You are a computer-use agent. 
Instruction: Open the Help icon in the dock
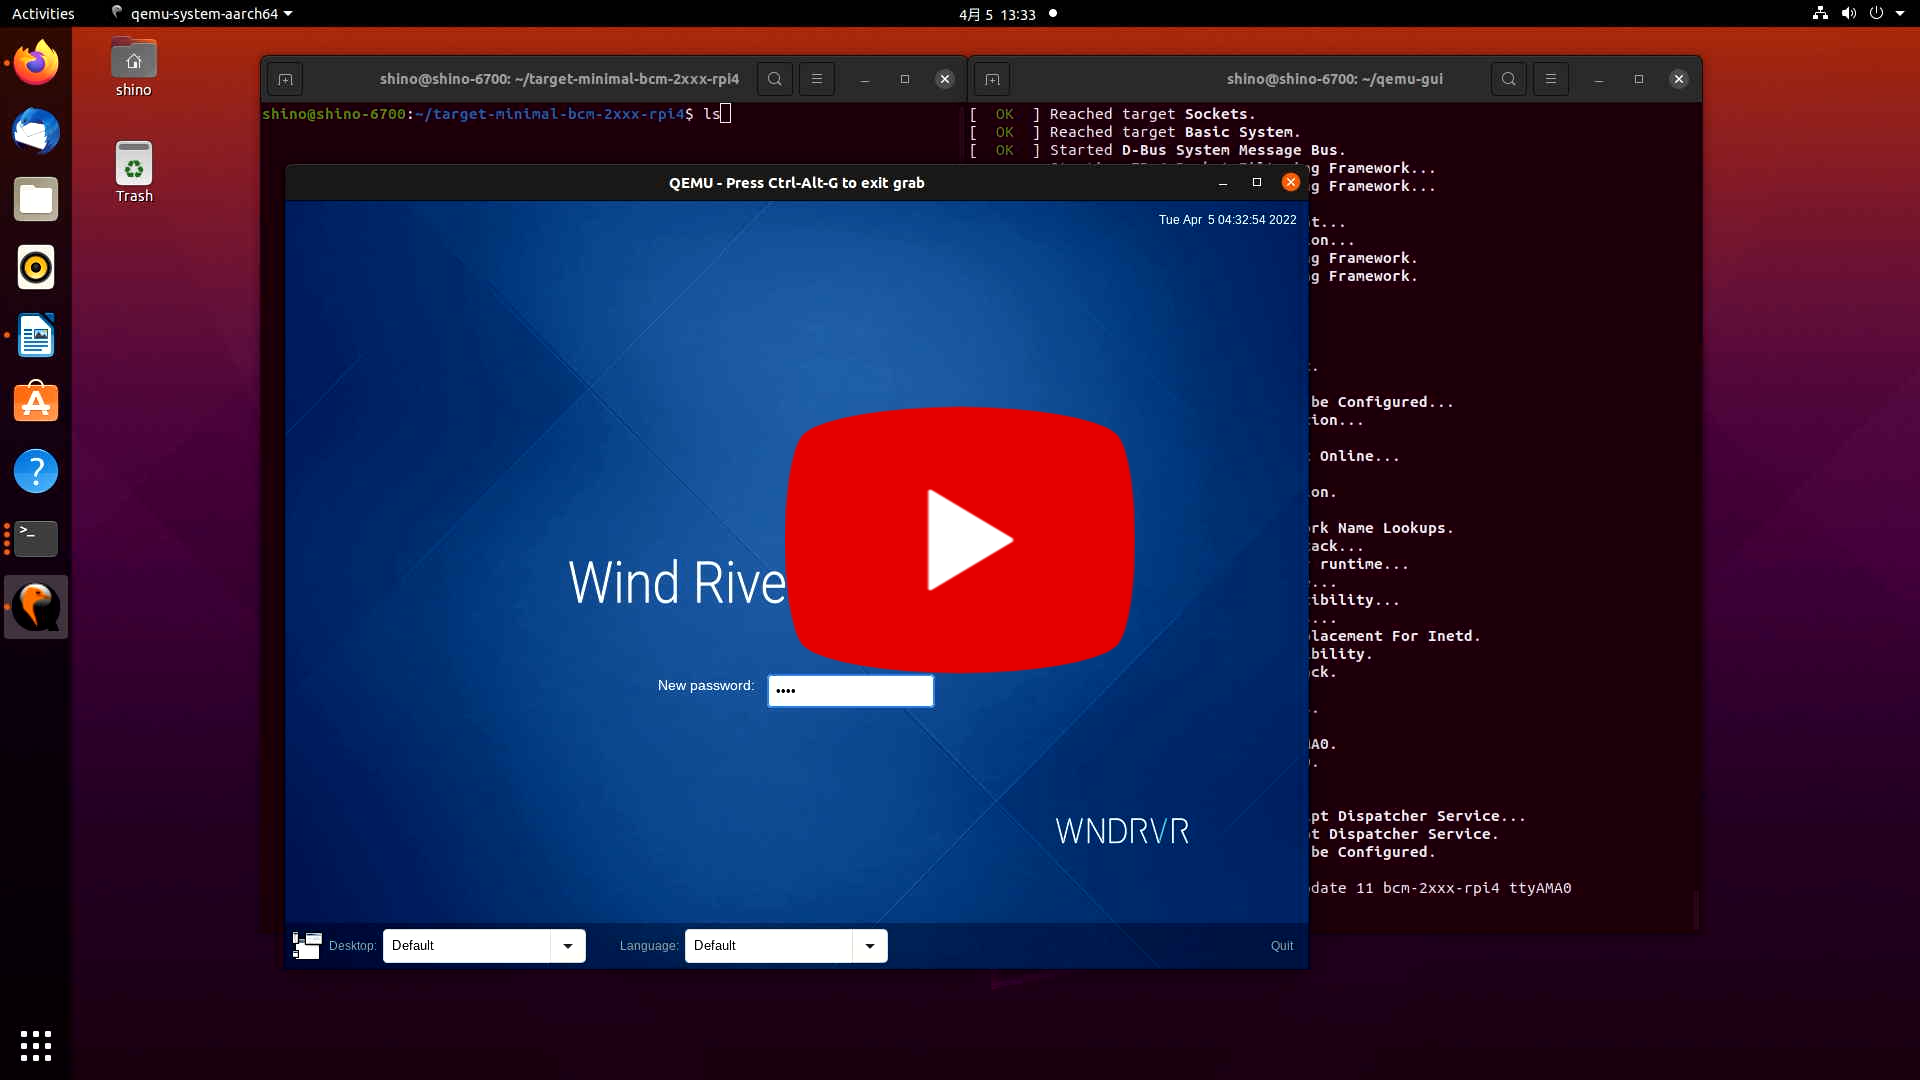[x=36, y=471]
